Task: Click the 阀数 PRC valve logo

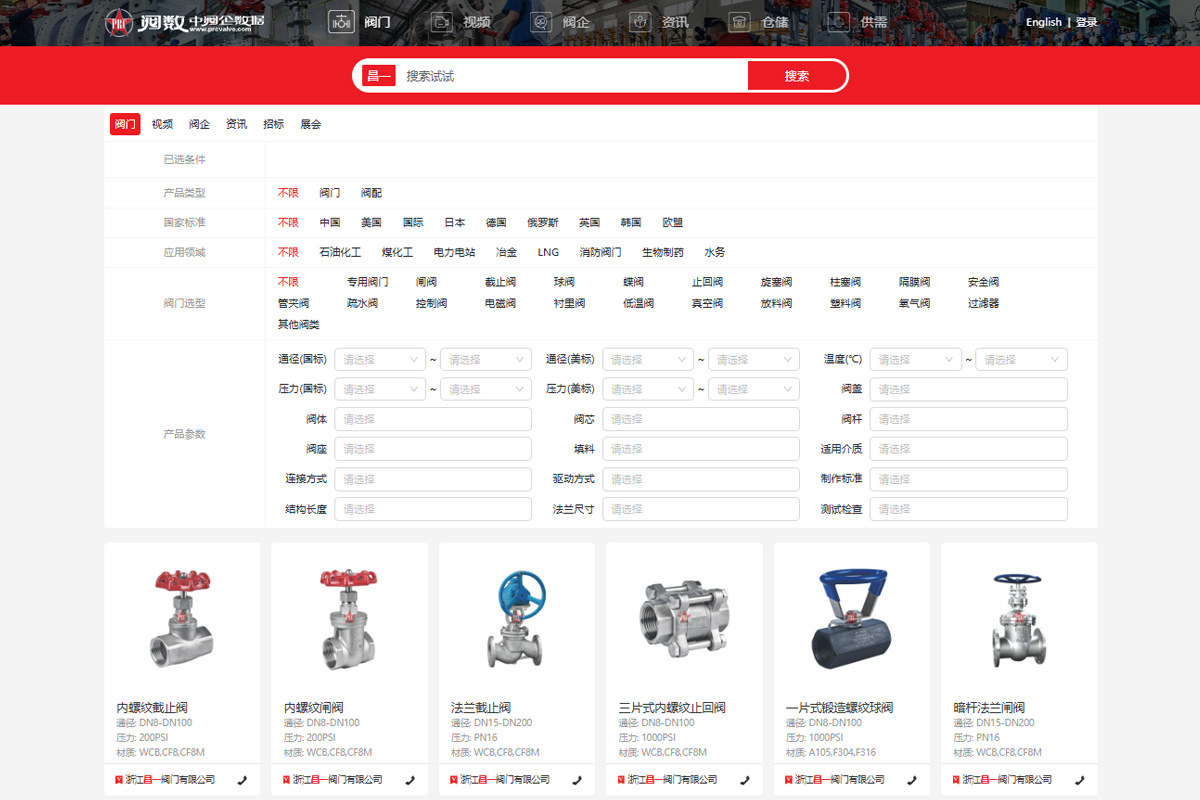Action: coord(186,21)
